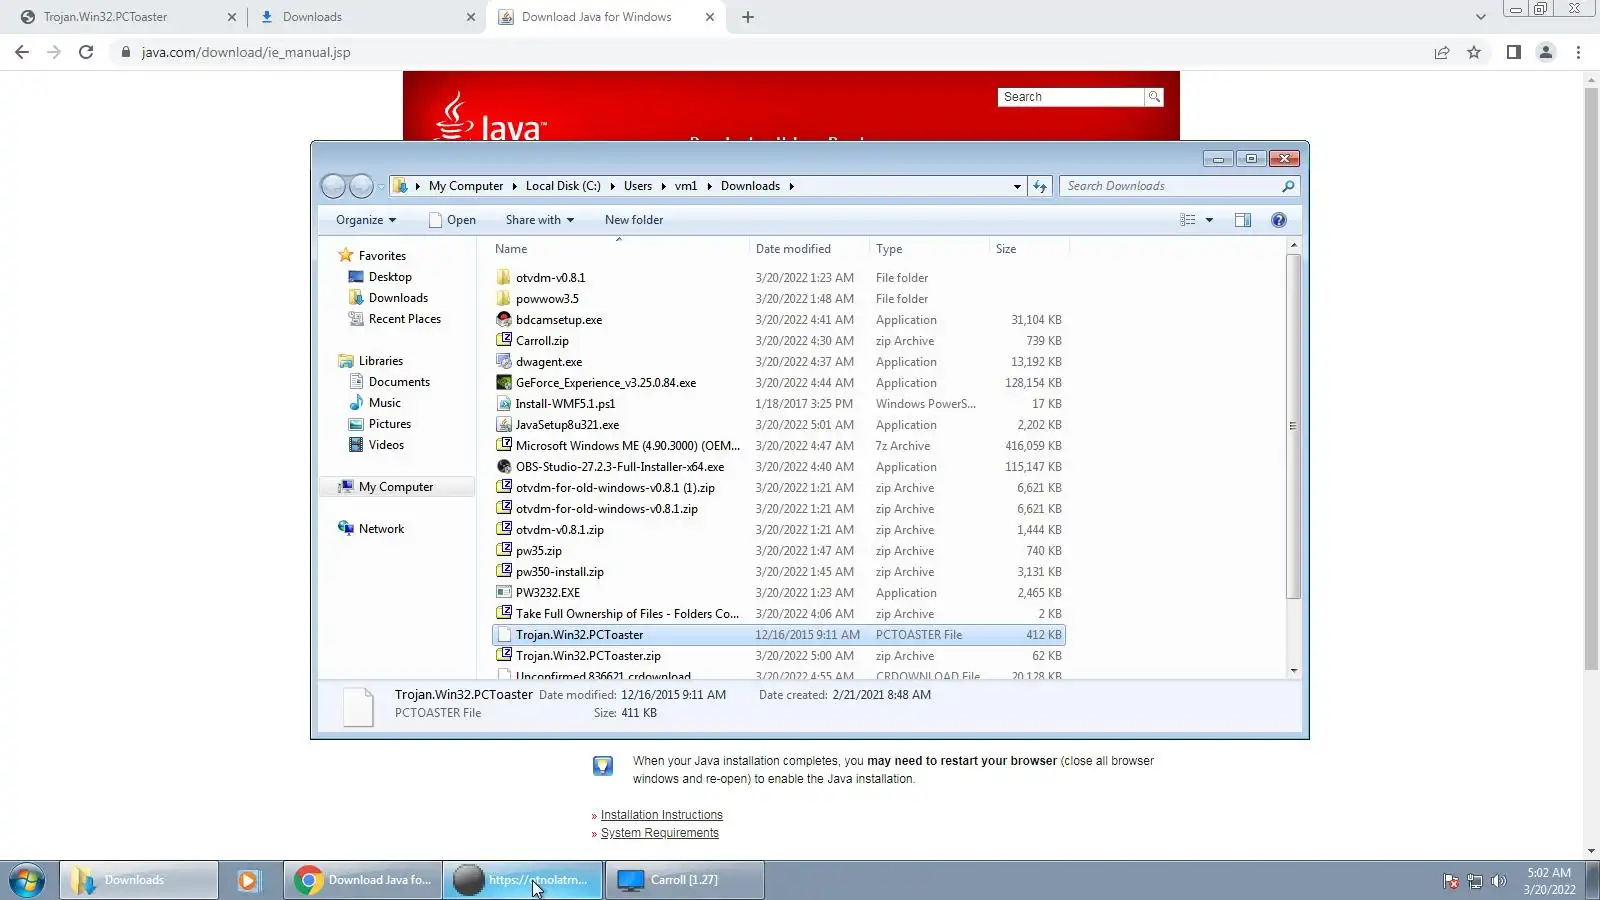Click the New folder button
The height and width of the screenshot is (900, 1600).
[x=634, y=220]
